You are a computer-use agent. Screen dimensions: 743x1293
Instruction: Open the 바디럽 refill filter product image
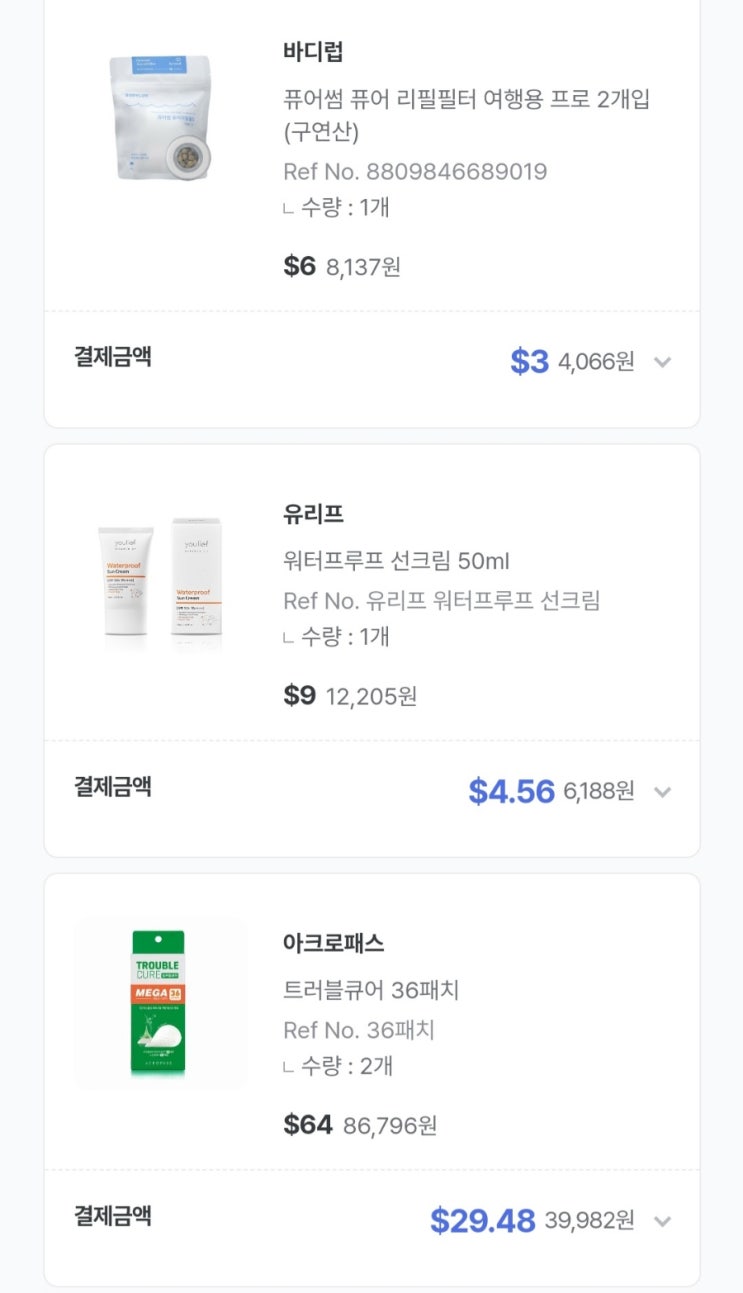160,118
